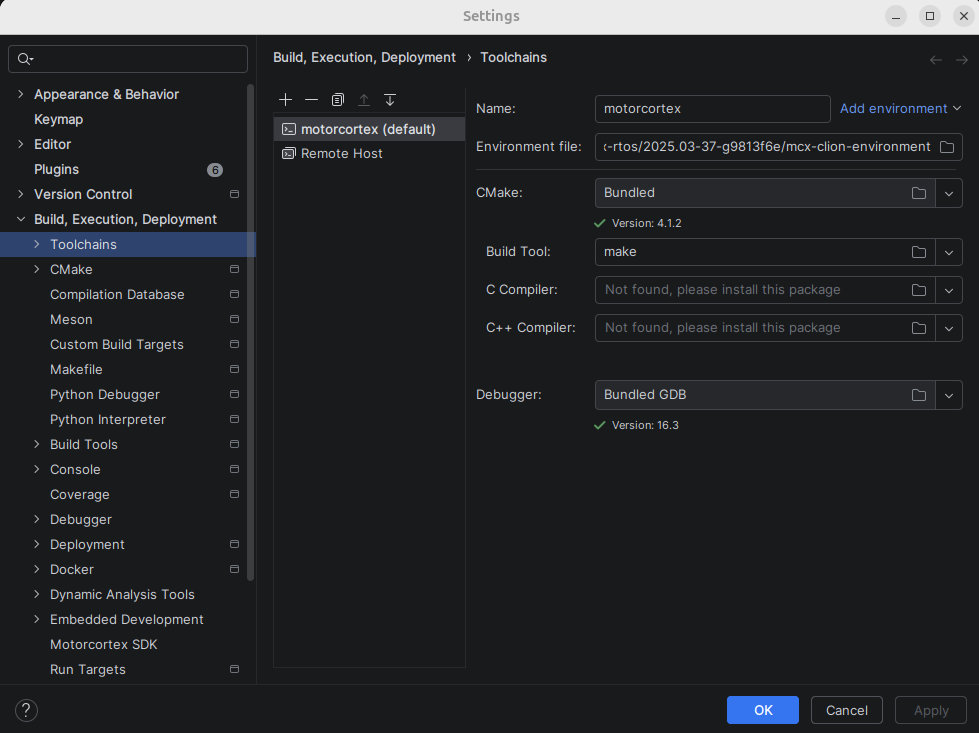Click the Plugins update count badge
This screenshot has width=979, height=733.
tap(215, 170)
